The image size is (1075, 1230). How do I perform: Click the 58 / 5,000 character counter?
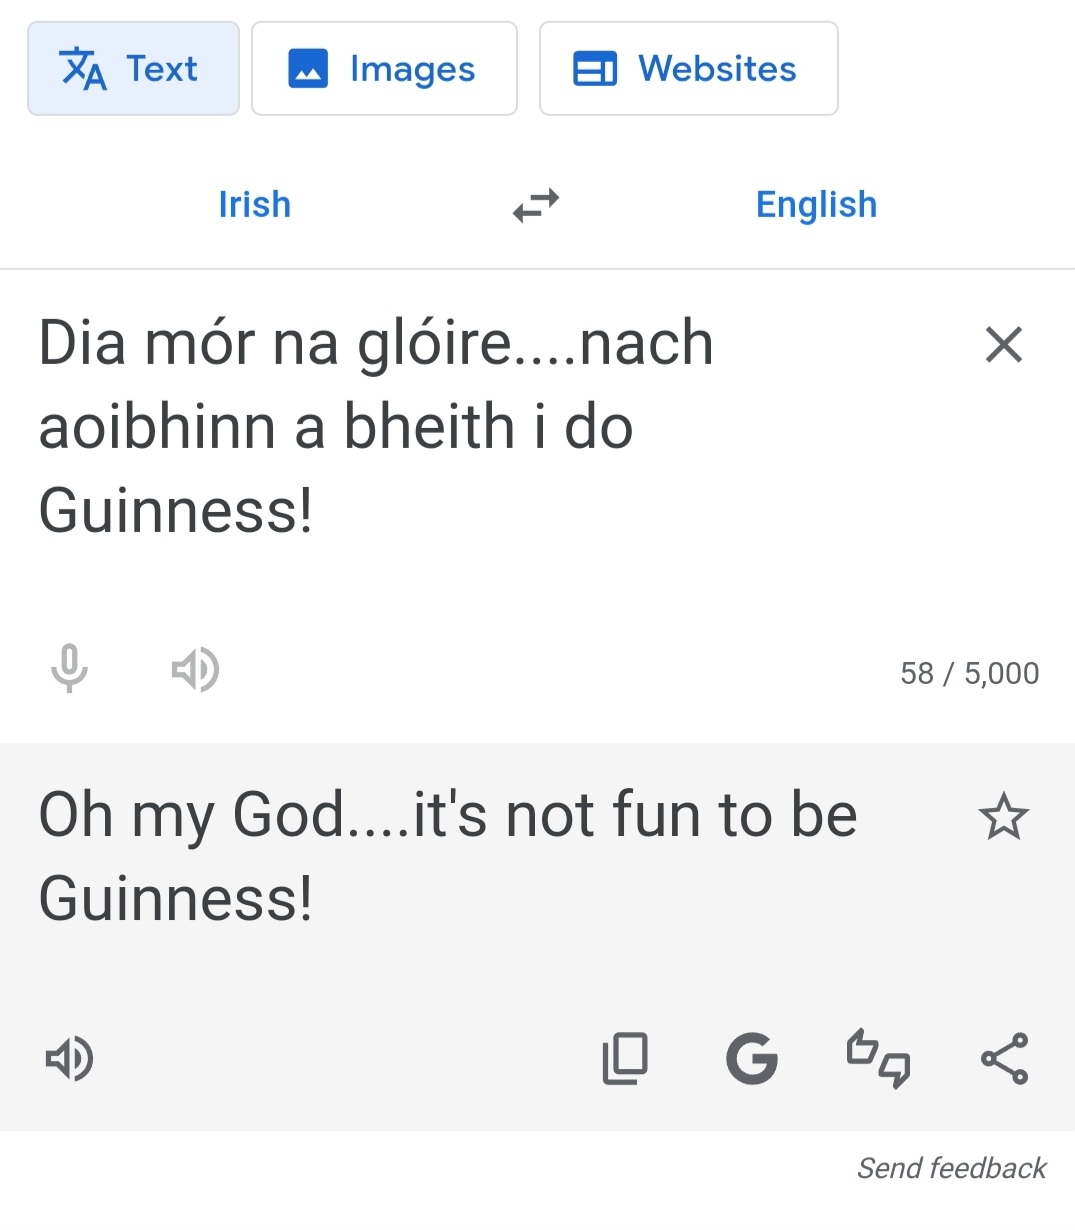click(x=969, y=673)
